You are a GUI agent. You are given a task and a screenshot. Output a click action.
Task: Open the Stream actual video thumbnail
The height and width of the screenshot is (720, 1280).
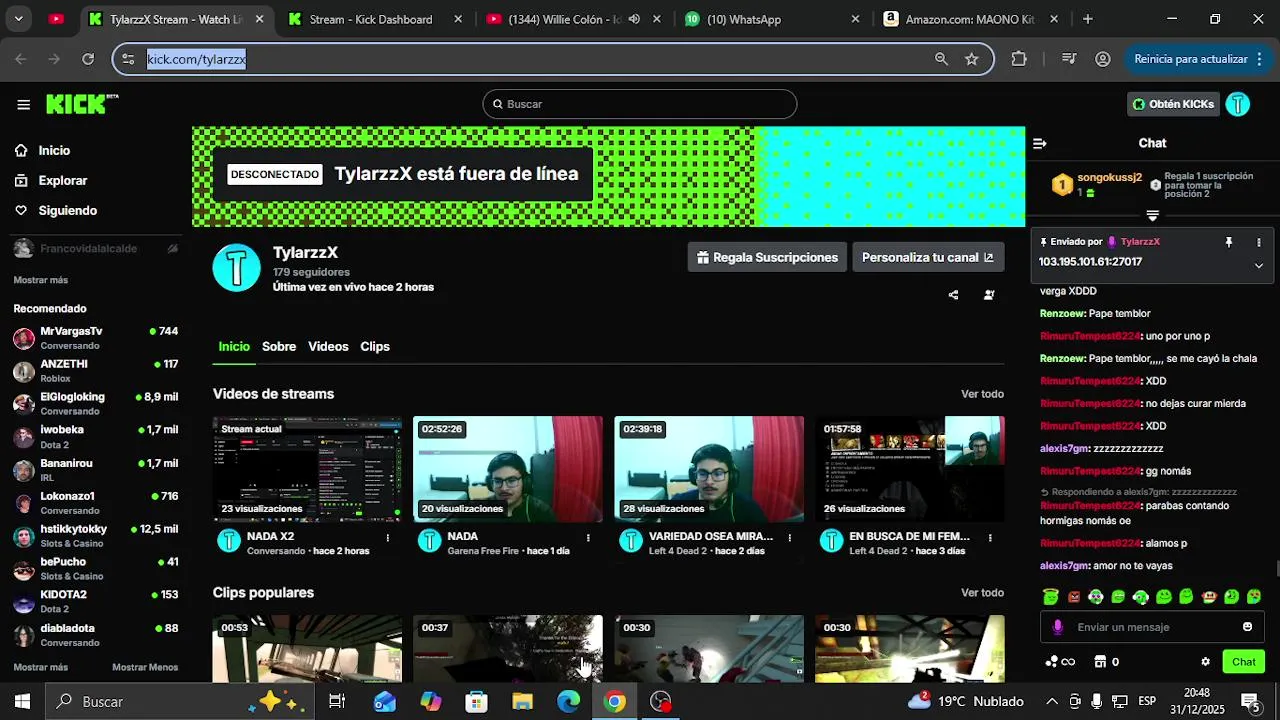(x=307, y=469)
